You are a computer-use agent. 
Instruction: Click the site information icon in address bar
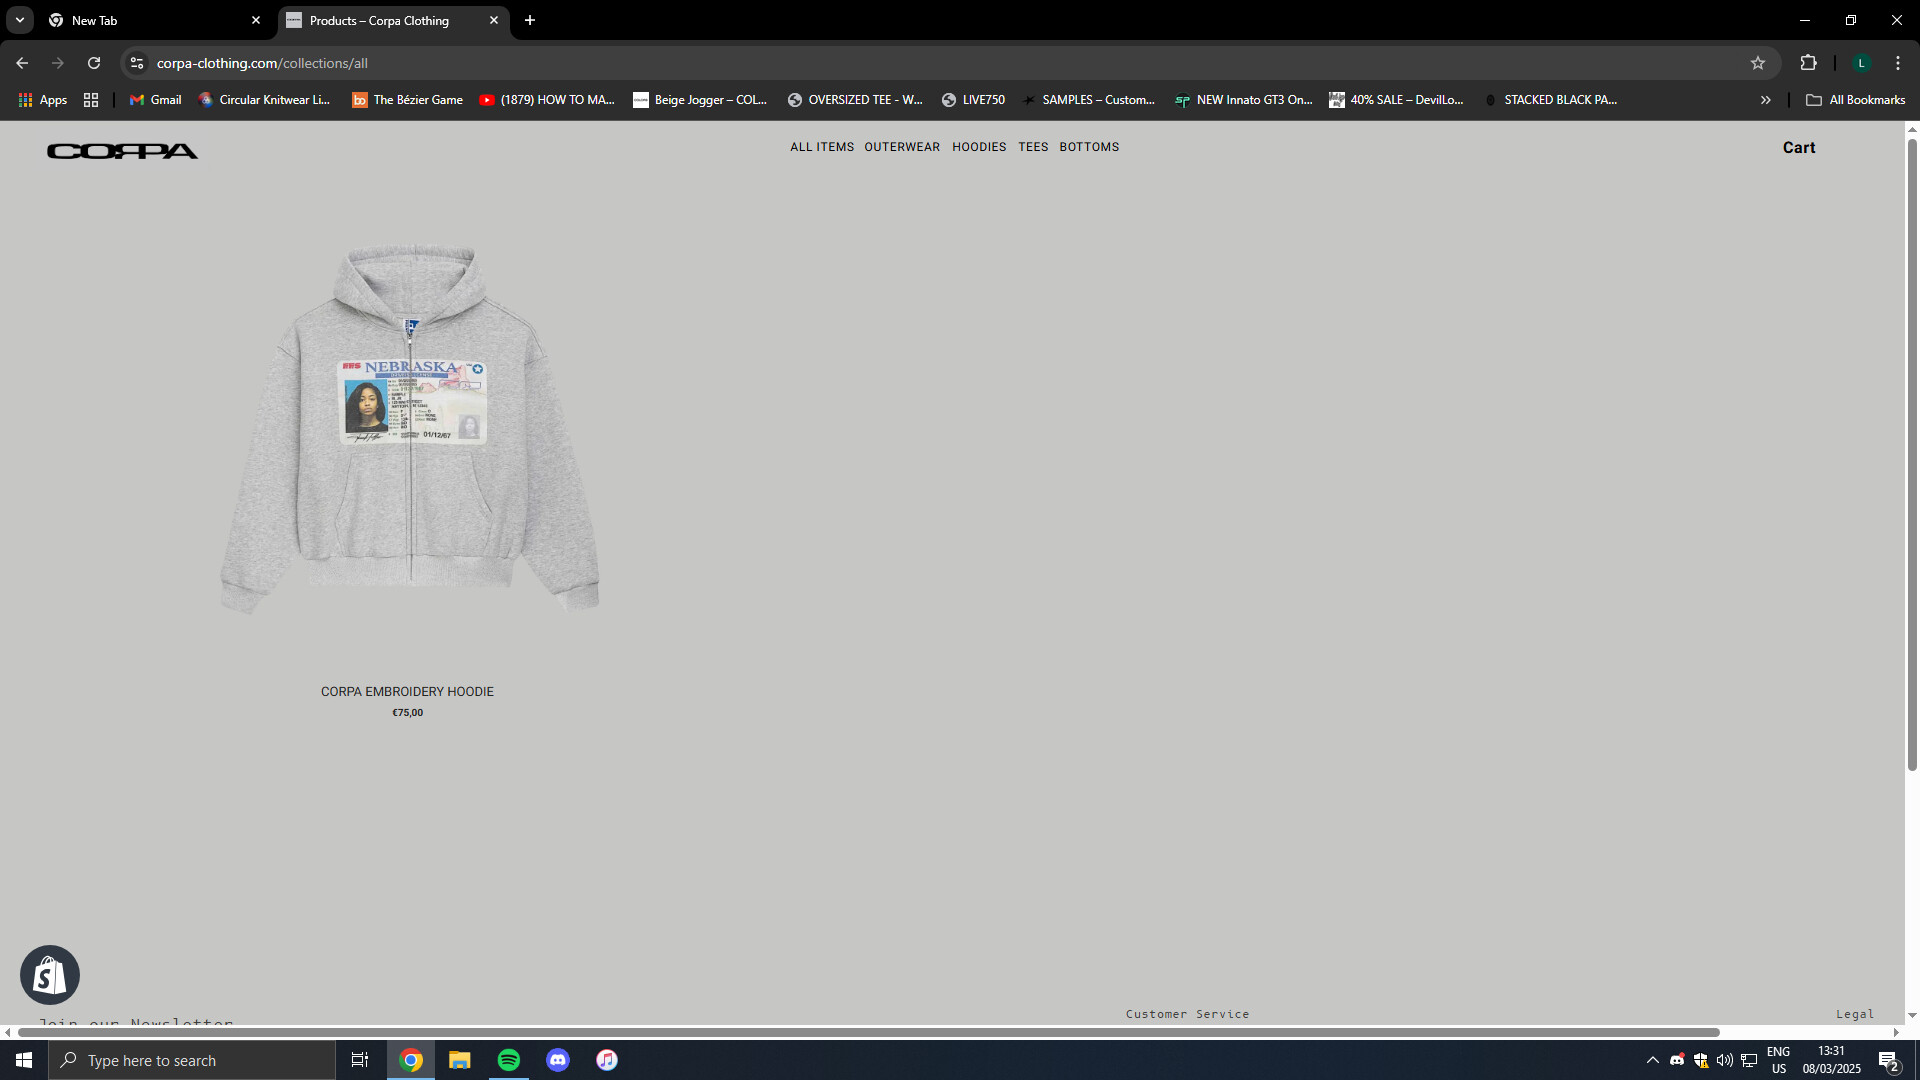coord(137,63)
